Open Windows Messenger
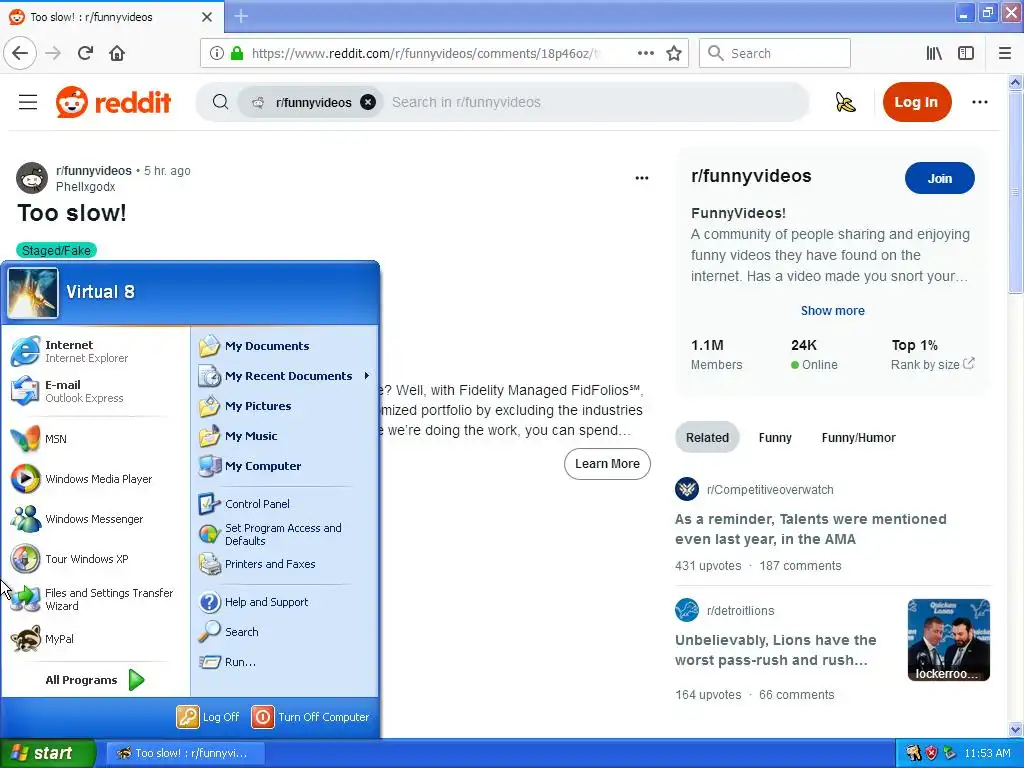The height and width of the screenshot is (768, 1024). 95,519
